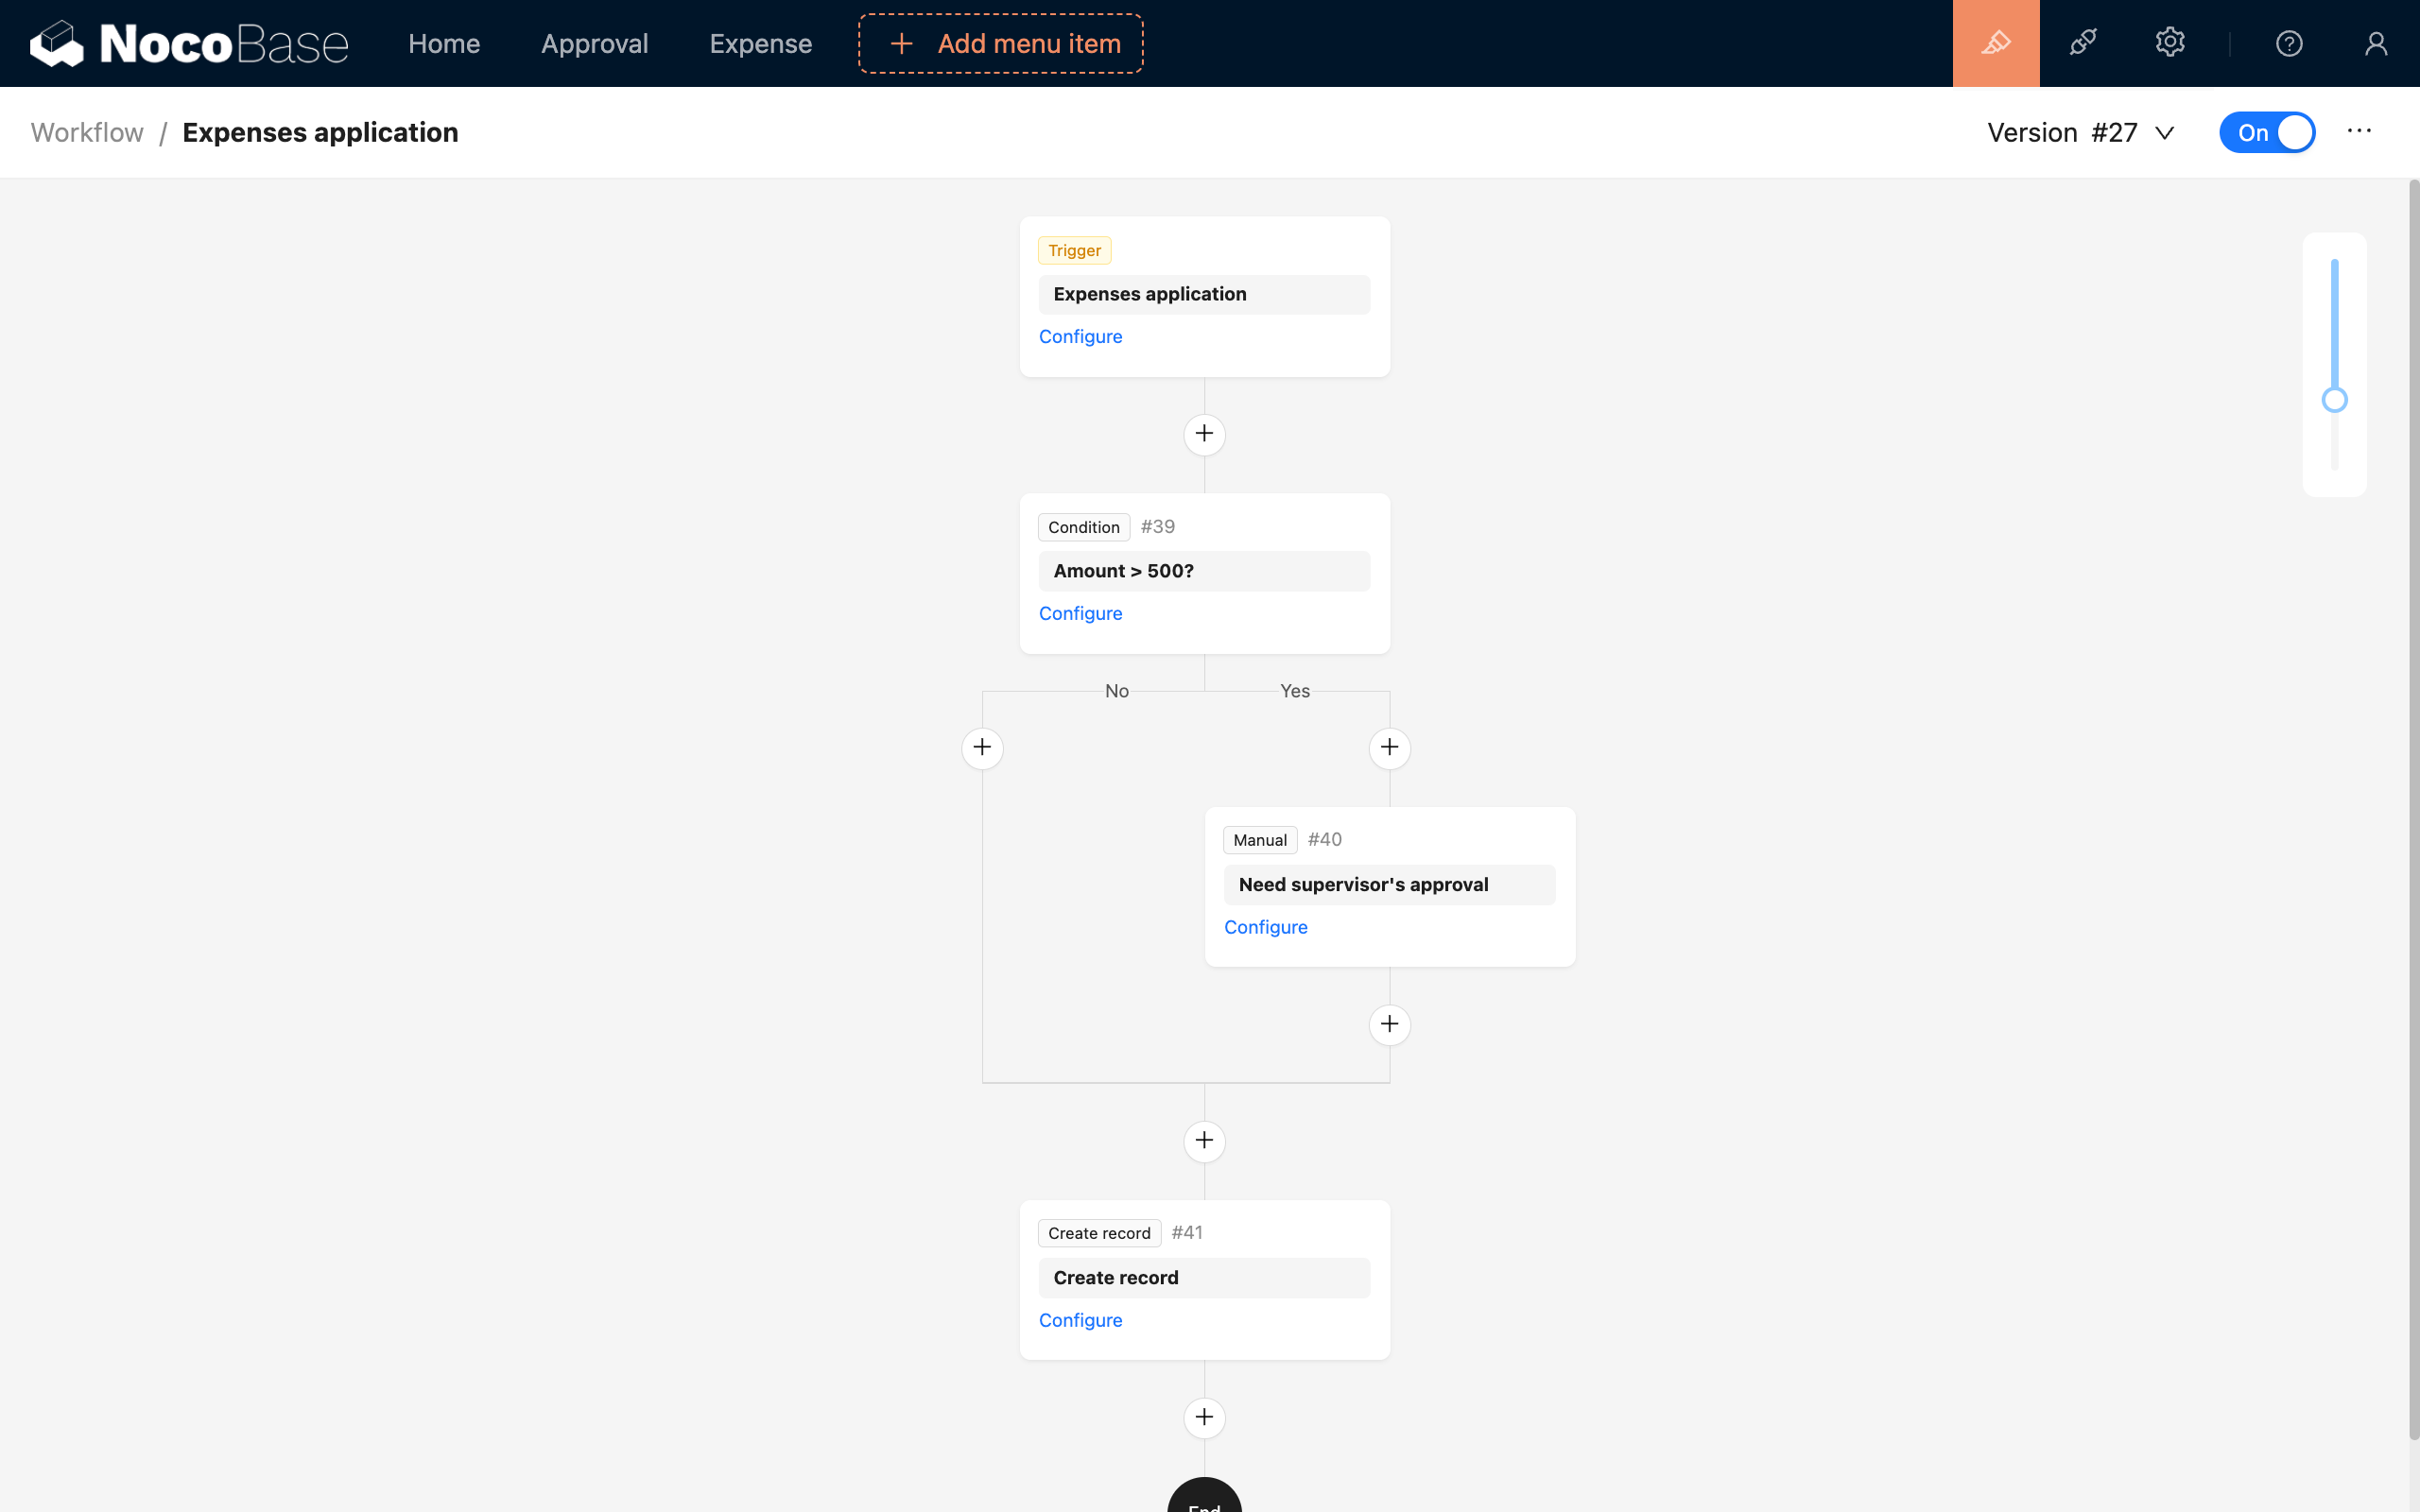Open the help menu (question mark icon)
Image resolution: width=2420 pixels, height=1512 pixels.
tap(2289, 42)
